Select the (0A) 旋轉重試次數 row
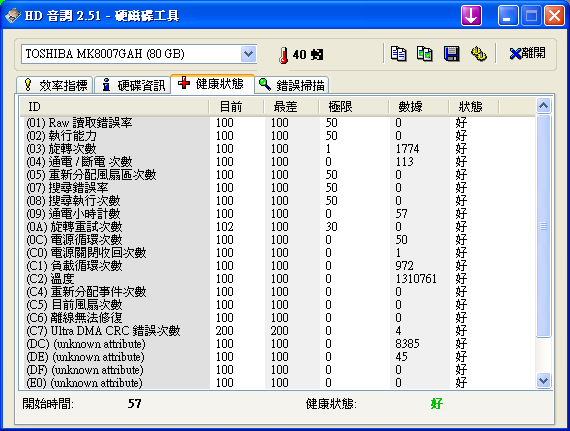Image resolution: width=570 pixels, height=431 pixels. 277,227
